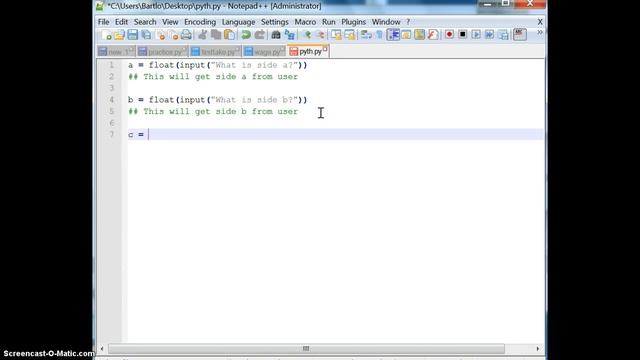Place the cursor after 'c =' on line 7

pos(149,134)
